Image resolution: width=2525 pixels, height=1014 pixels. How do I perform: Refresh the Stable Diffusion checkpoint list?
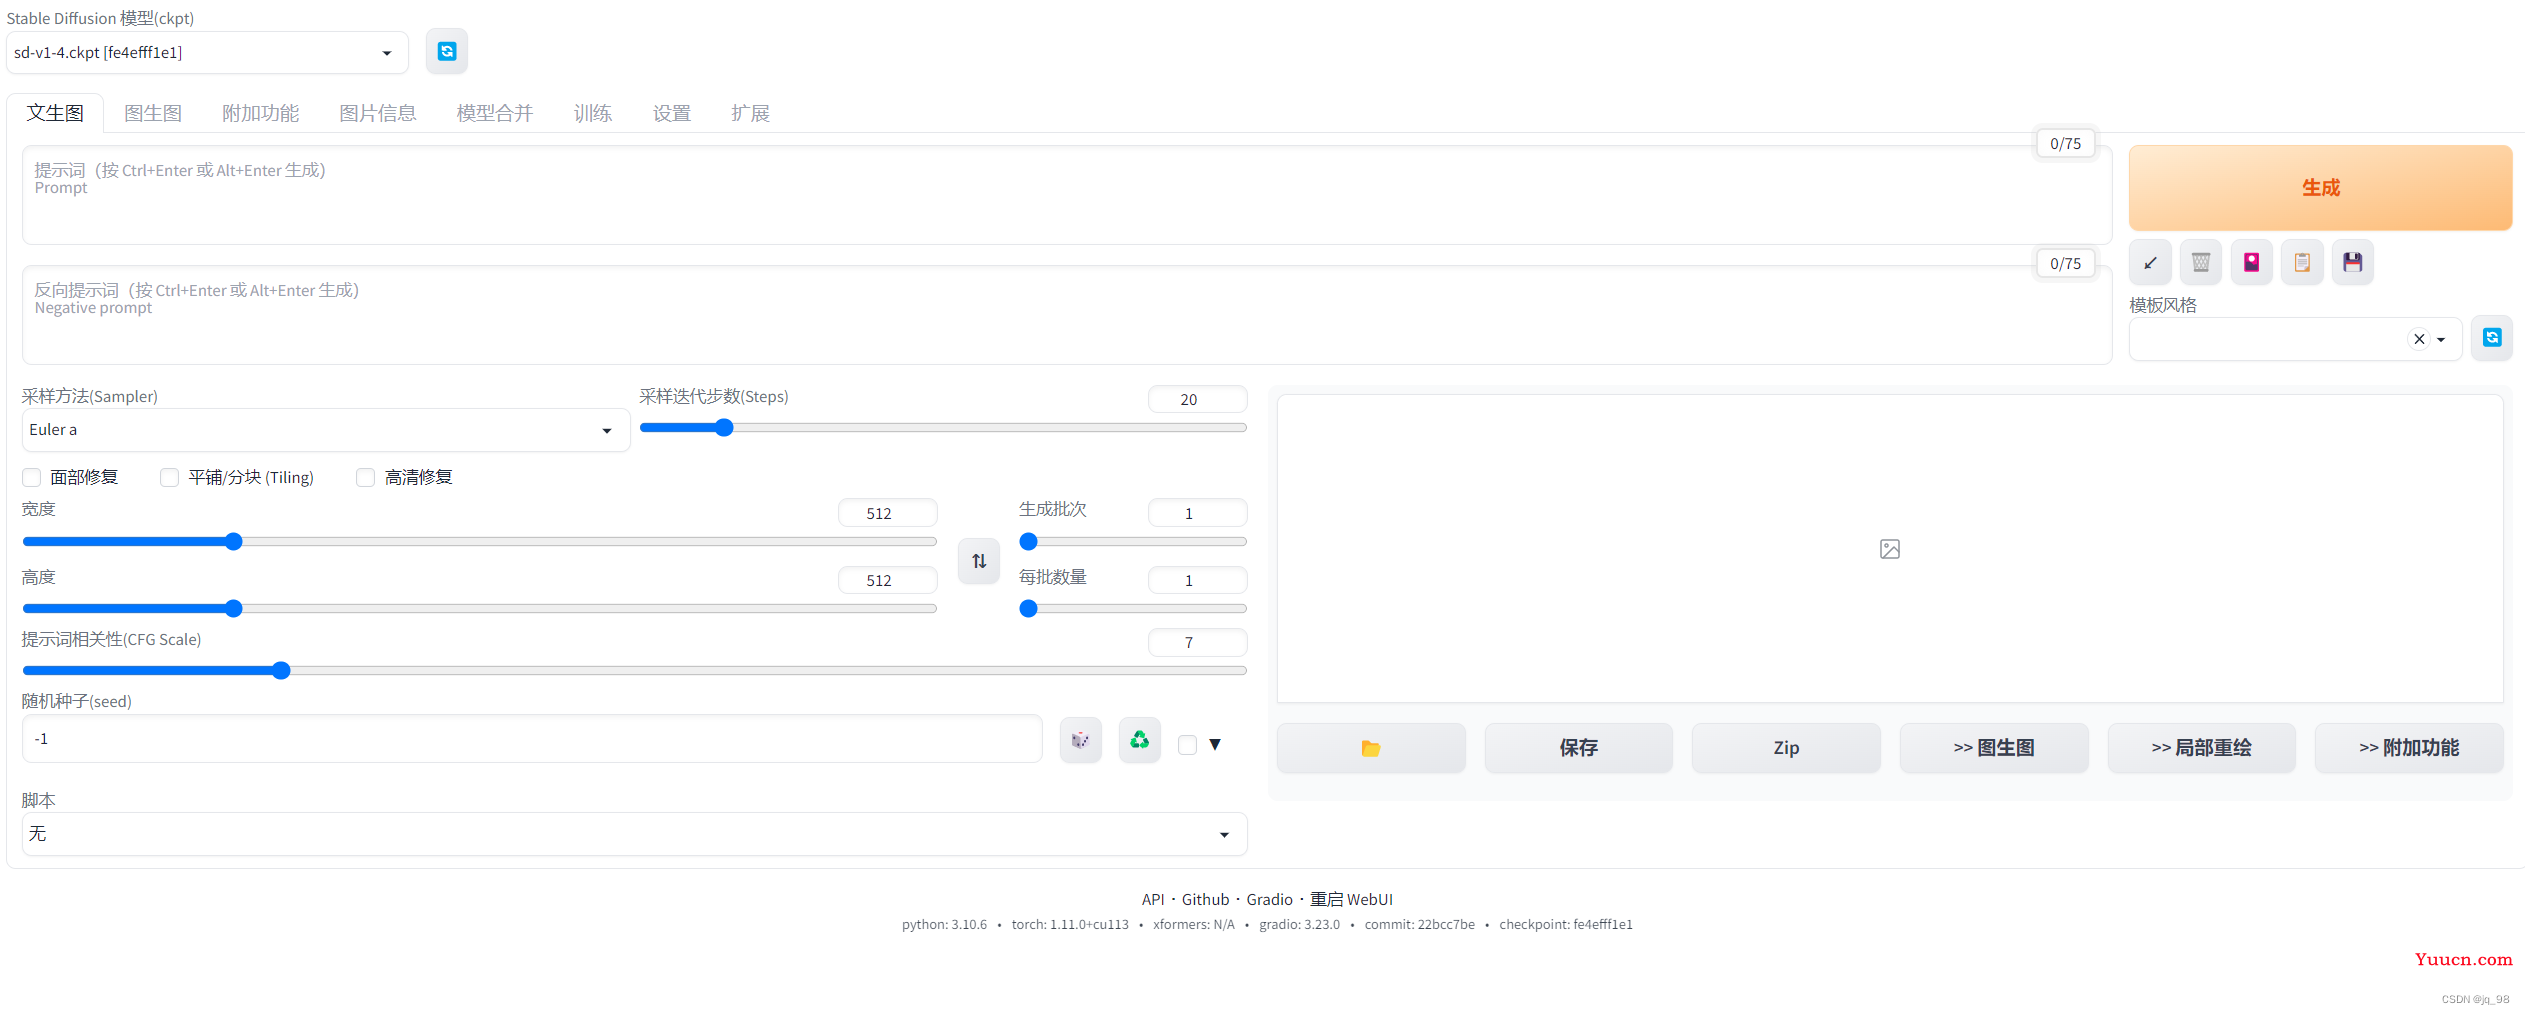[x=446, y=52]
